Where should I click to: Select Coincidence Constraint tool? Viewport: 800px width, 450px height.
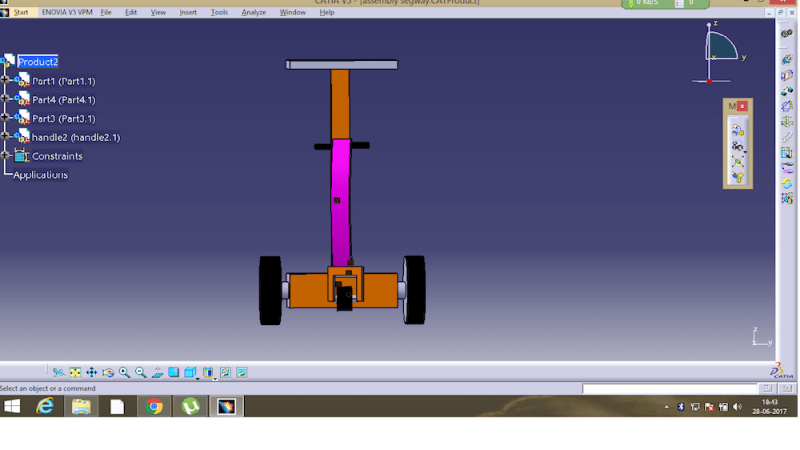point(787,59)
